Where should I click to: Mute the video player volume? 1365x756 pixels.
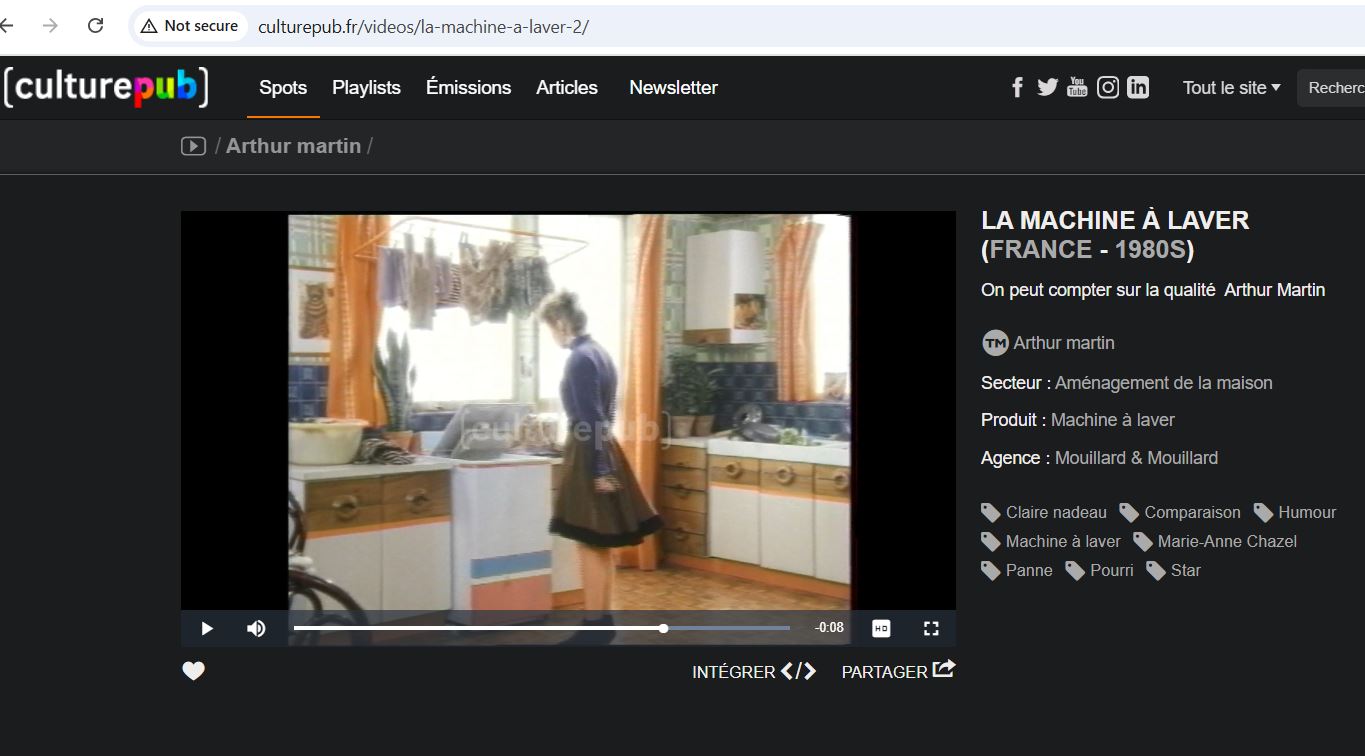[x=256, y=628]
